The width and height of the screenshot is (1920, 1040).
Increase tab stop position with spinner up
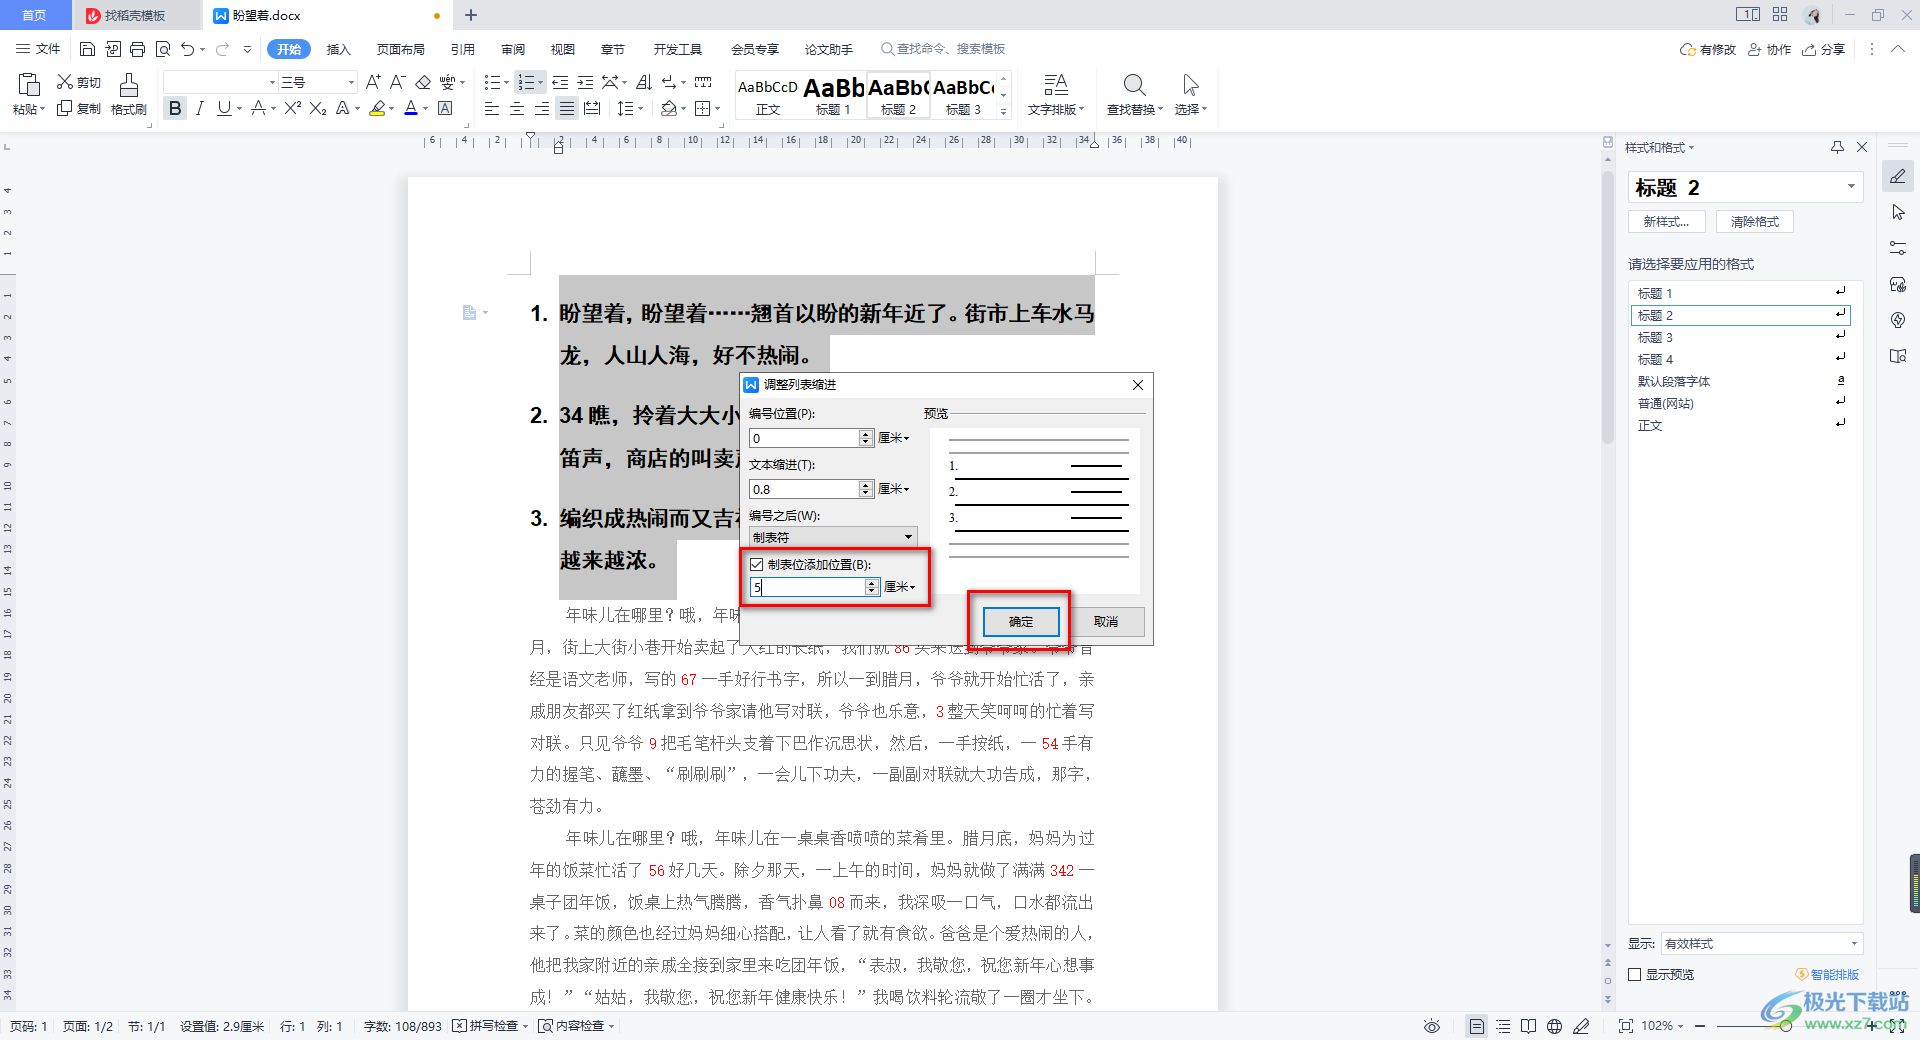coord(872,583)
